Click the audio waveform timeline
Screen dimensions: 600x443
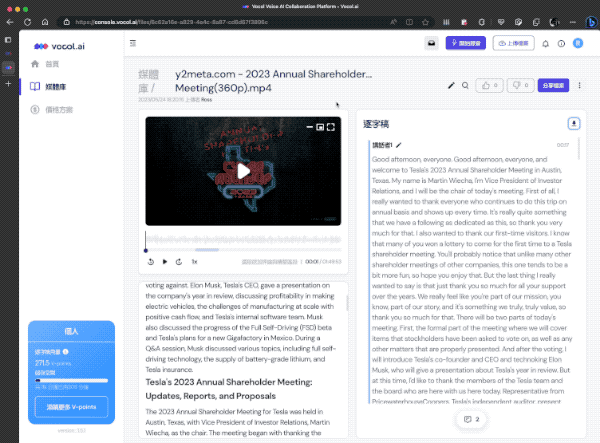pyautogui.click(x=243, y=239)
